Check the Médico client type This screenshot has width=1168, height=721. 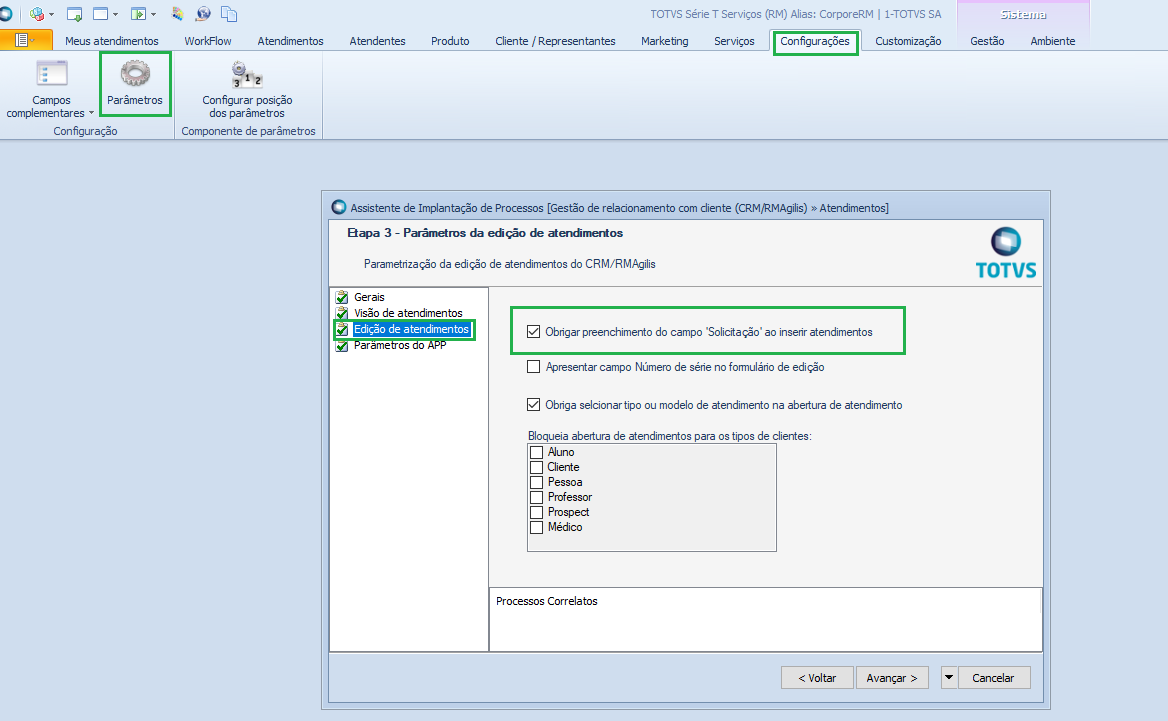tap(536, 527)
